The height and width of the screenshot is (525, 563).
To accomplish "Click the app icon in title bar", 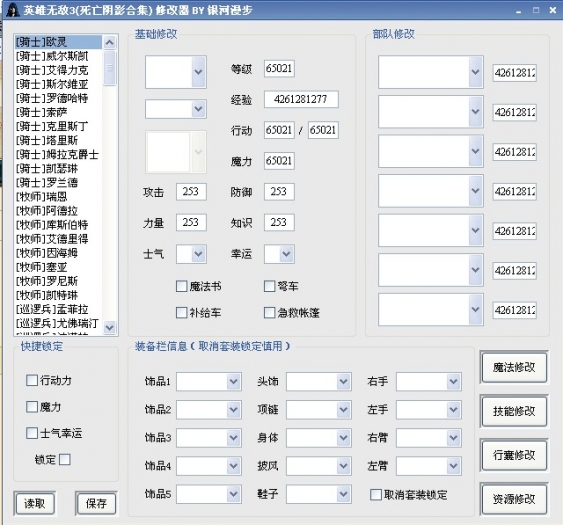I will 13,10.
